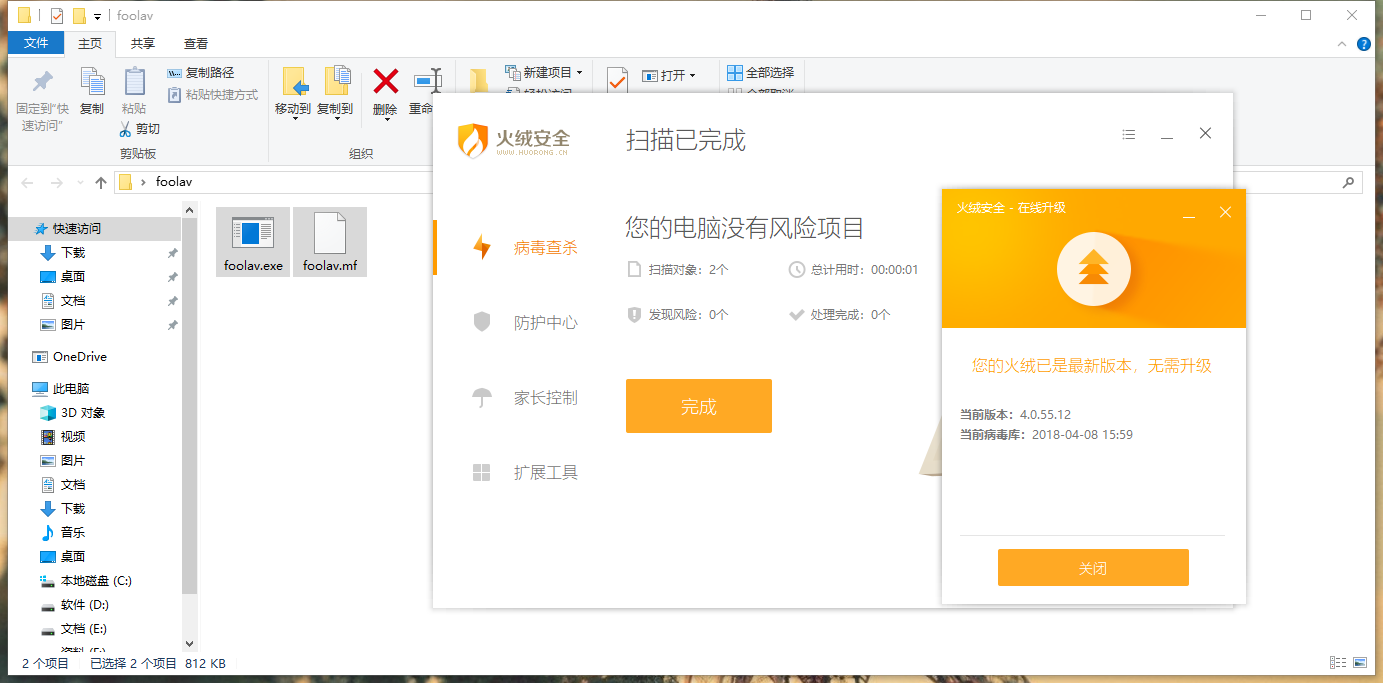The width and height of the screenshot is (1383, 683).
Task: Open the 删除 dropdown arrow in ribbon
Action: (x=385, y=122)
